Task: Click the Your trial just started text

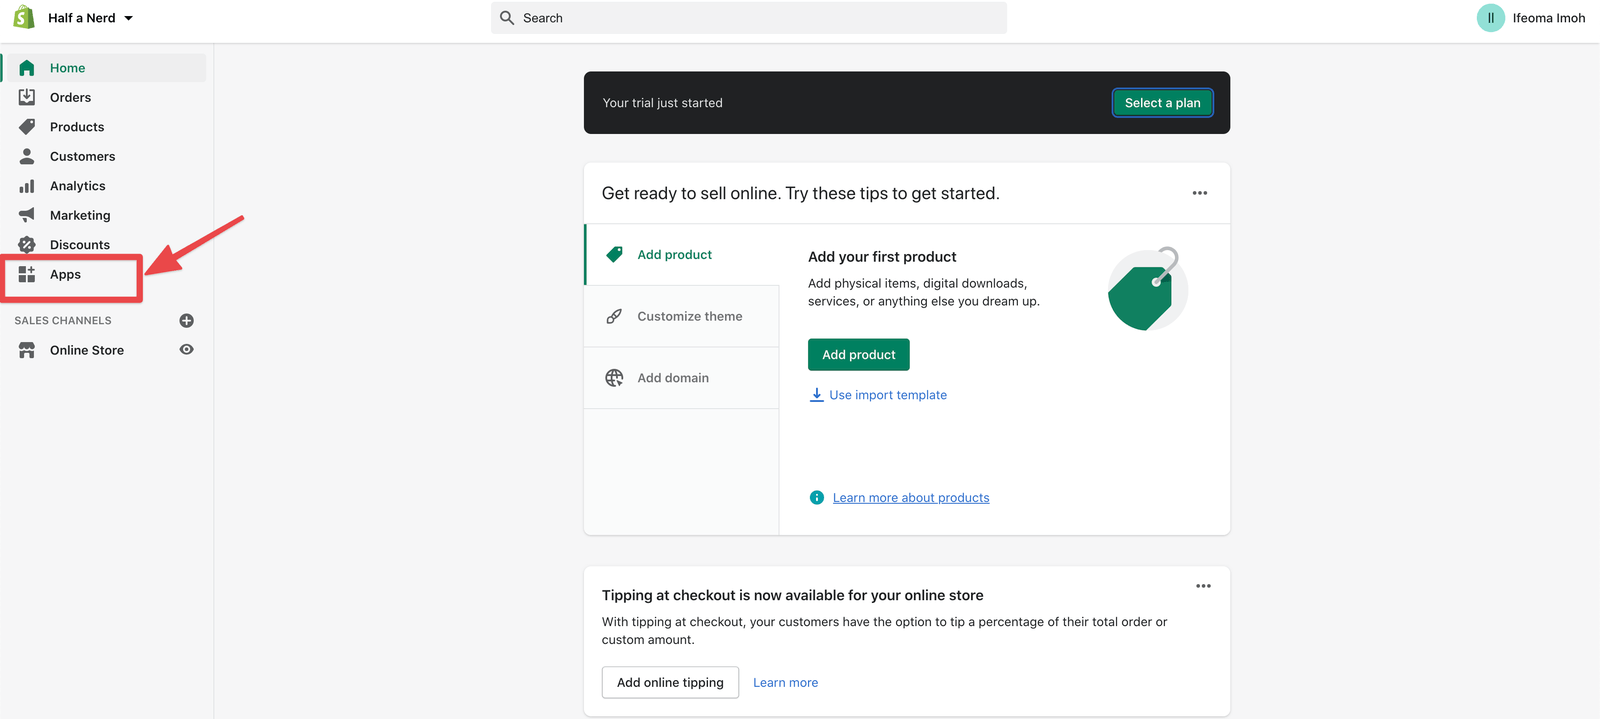Action: click(x=663, y=103)
